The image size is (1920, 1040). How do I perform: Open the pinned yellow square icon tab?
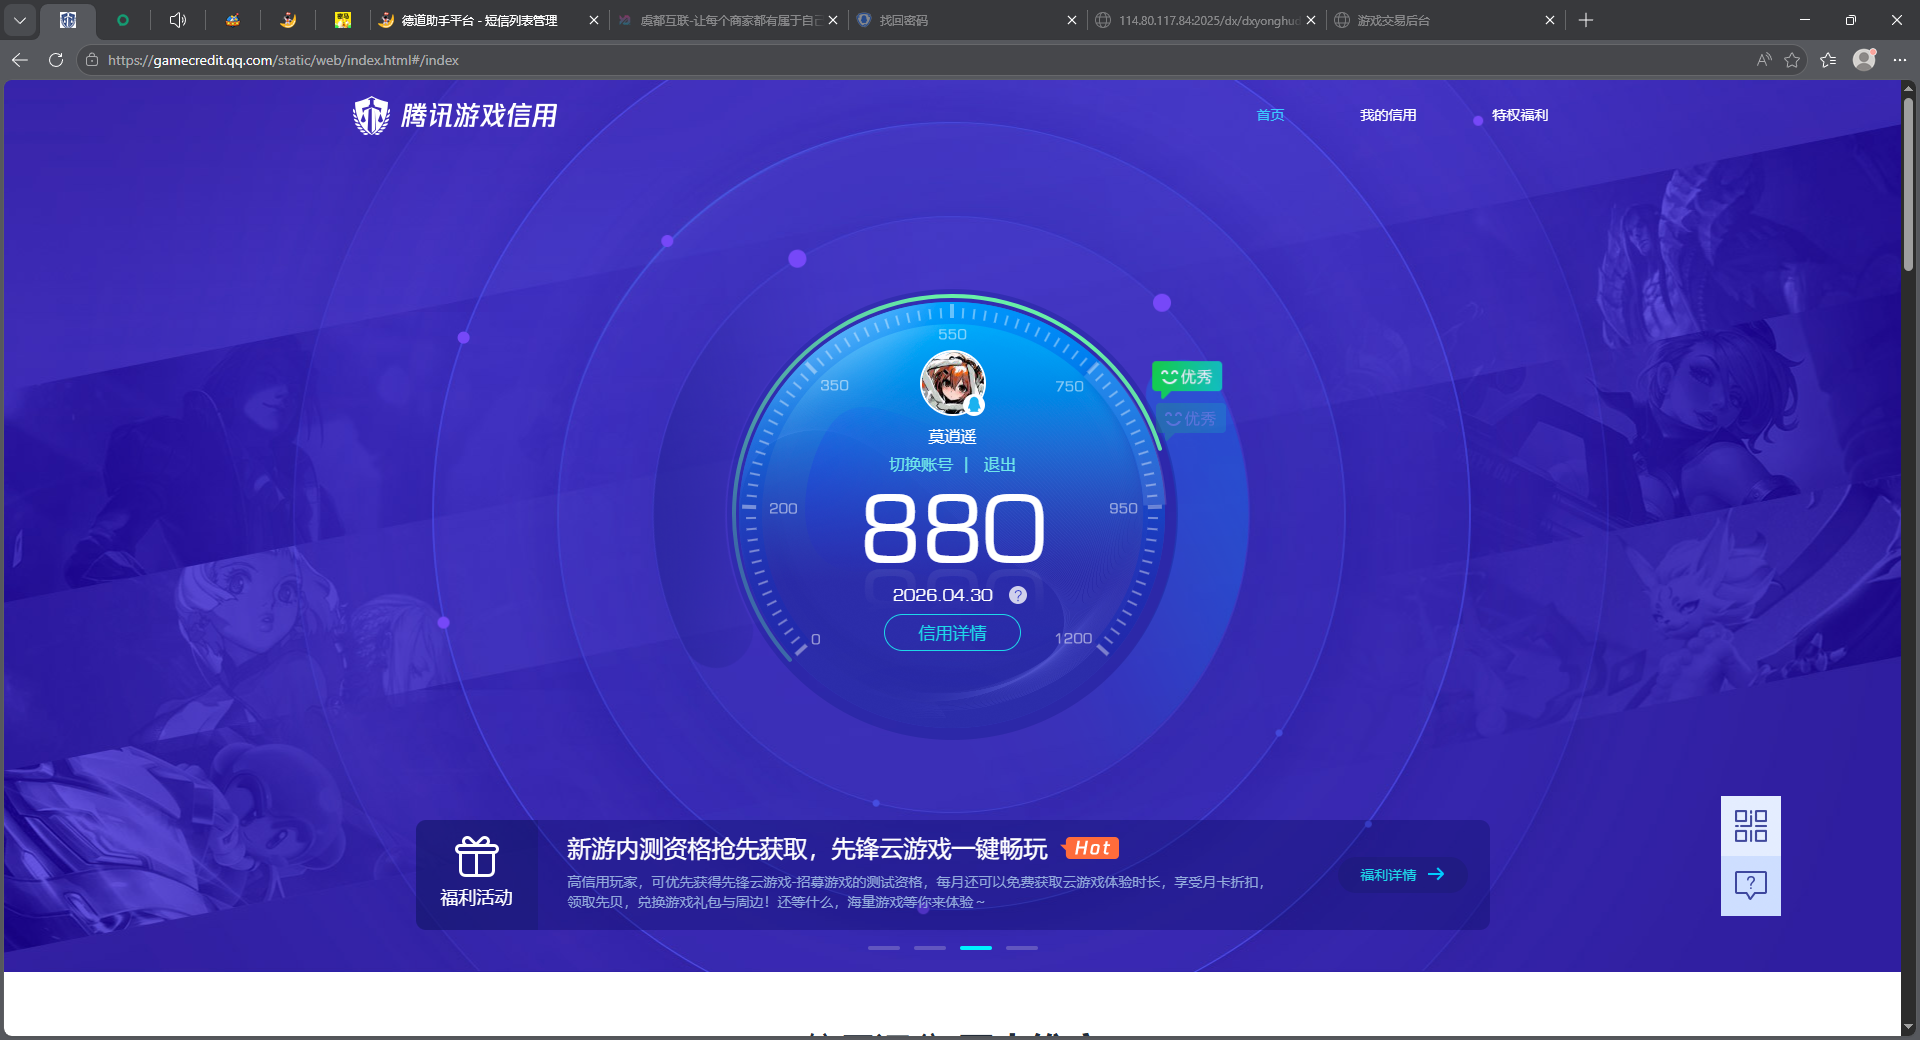coord(343,20)
